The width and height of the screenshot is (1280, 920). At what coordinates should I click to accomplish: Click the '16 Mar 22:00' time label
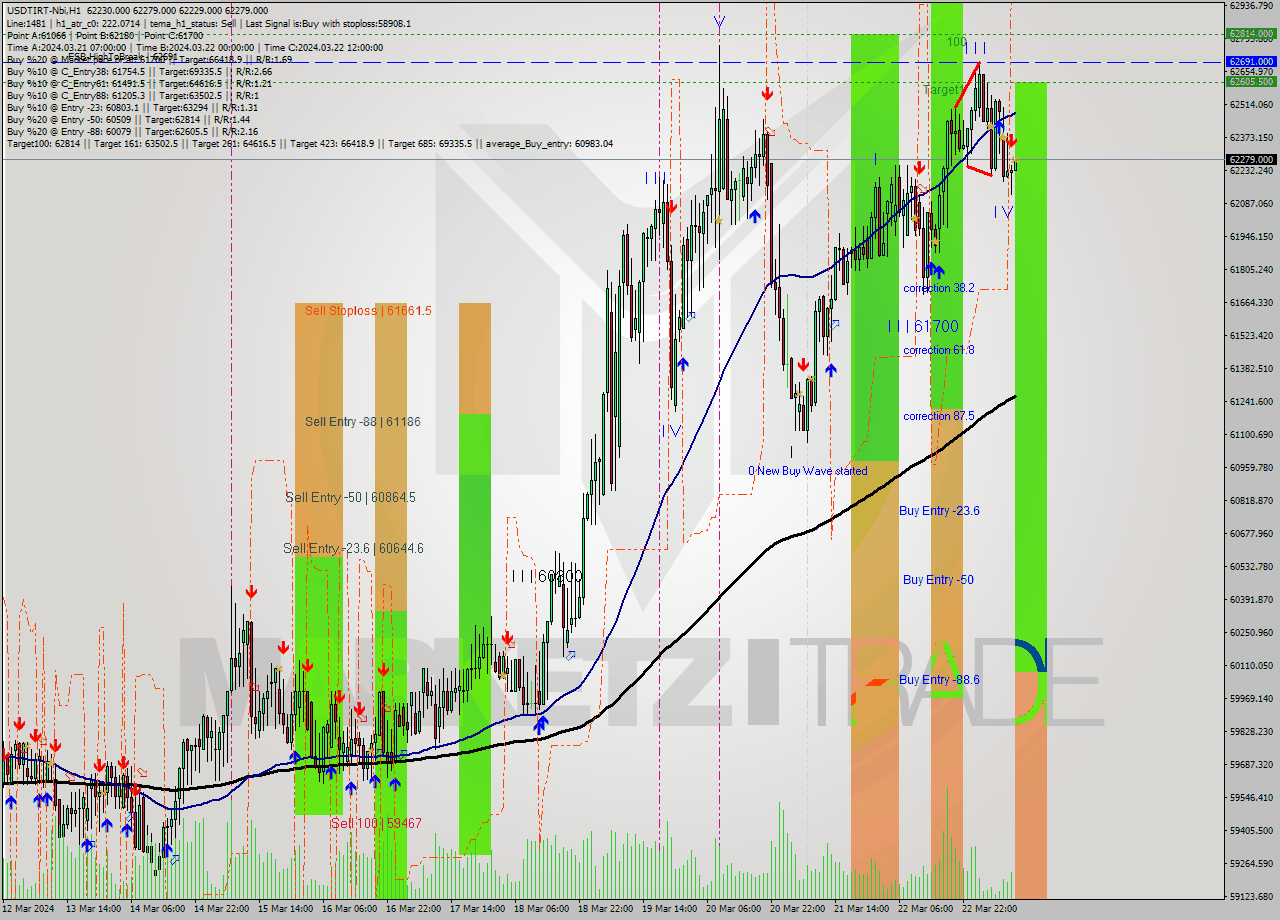[413, 909]
